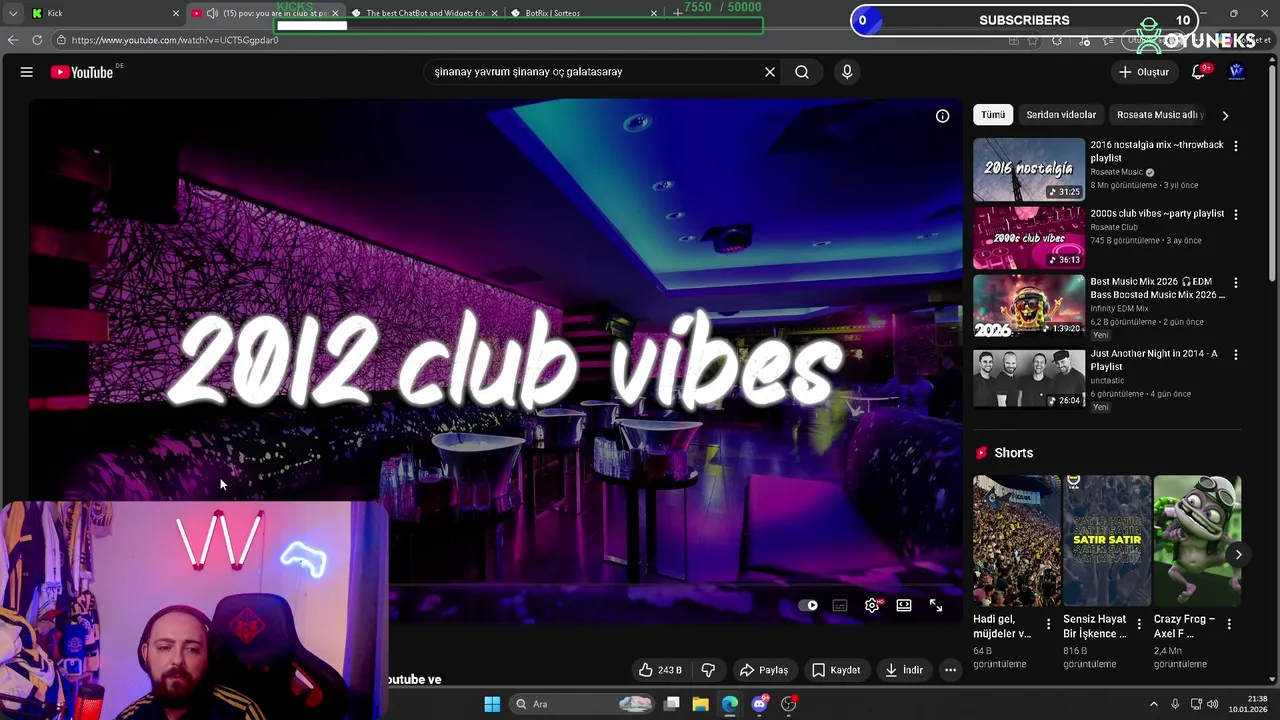Click the magnifier search button

(802, 72)
